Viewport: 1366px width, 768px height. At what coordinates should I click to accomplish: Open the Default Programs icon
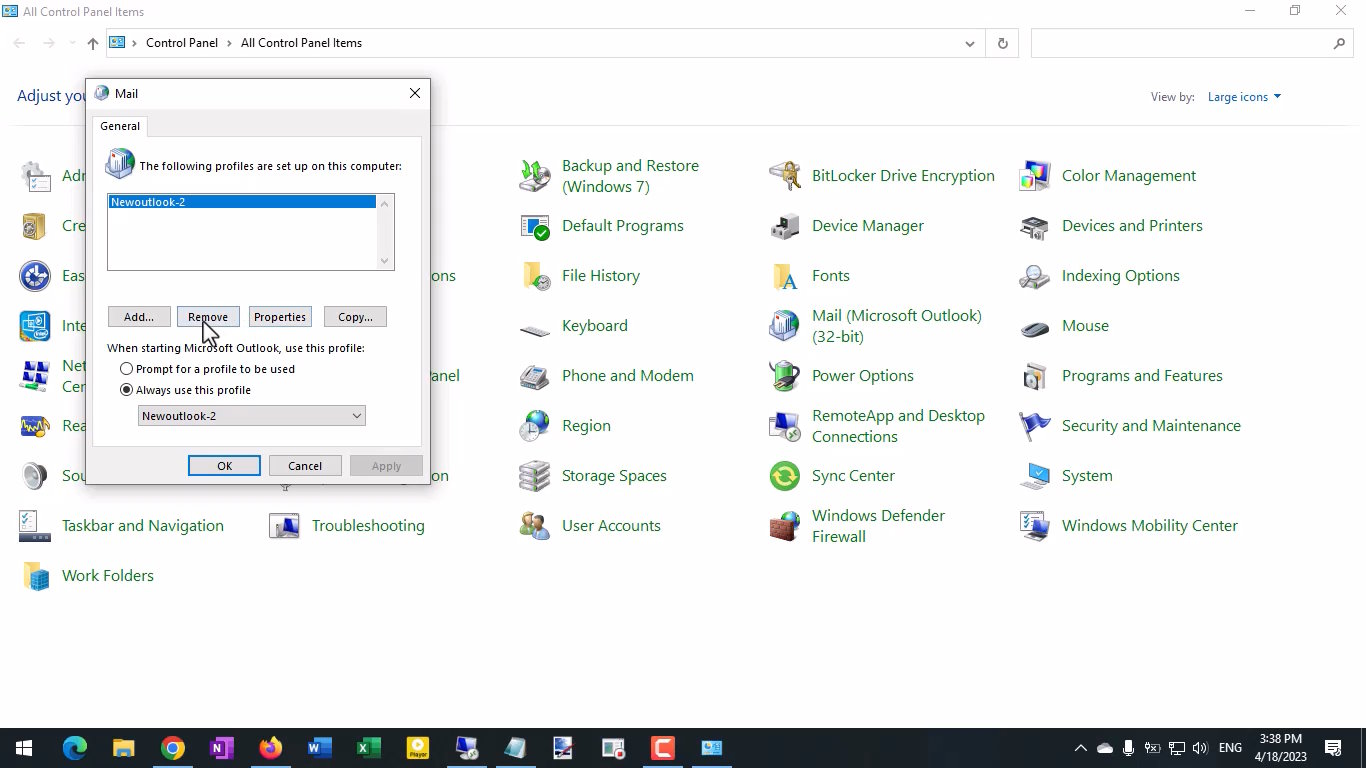point(535,226)
